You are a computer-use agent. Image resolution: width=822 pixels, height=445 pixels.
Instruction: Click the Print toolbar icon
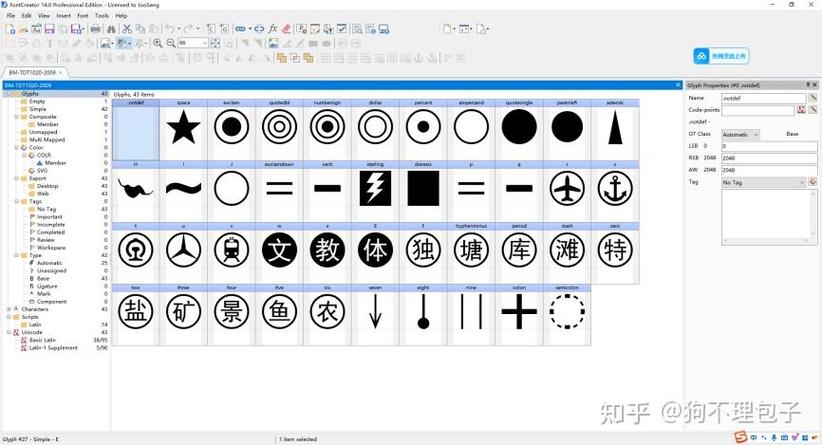click(x=95, y=29)
